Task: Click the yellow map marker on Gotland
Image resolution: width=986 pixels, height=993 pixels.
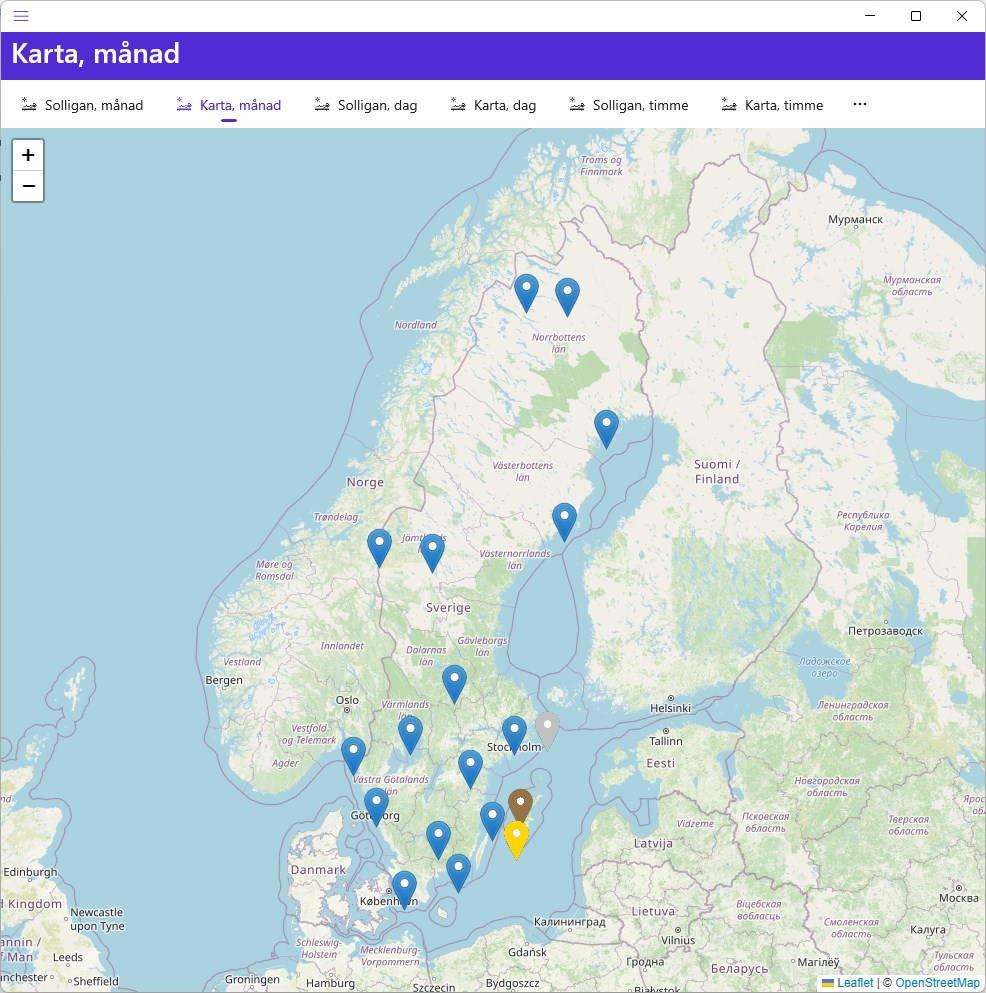Action: [x=516, y=839]
